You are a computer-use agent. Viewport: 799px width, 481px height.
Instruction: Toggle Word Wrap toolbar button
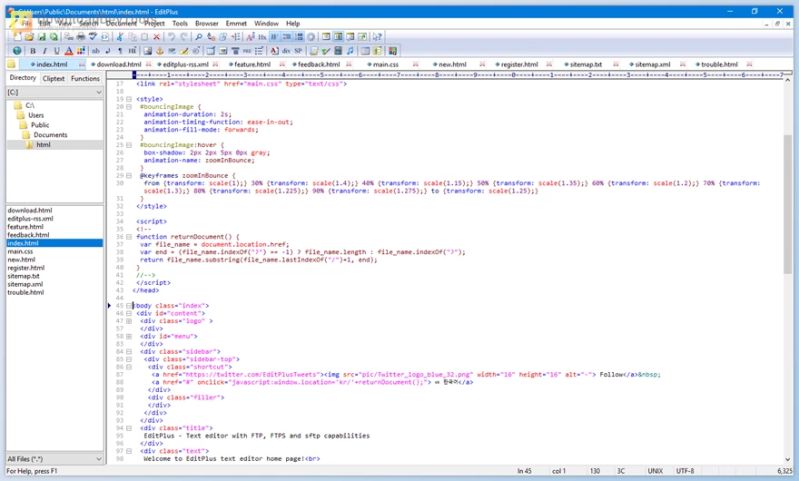274,37
